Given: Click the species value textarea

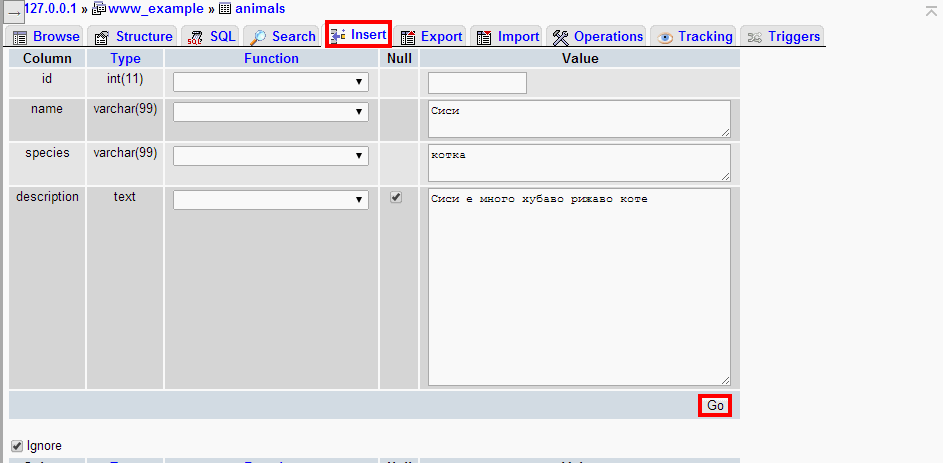Looking at the screenshot, I should 580,162.
